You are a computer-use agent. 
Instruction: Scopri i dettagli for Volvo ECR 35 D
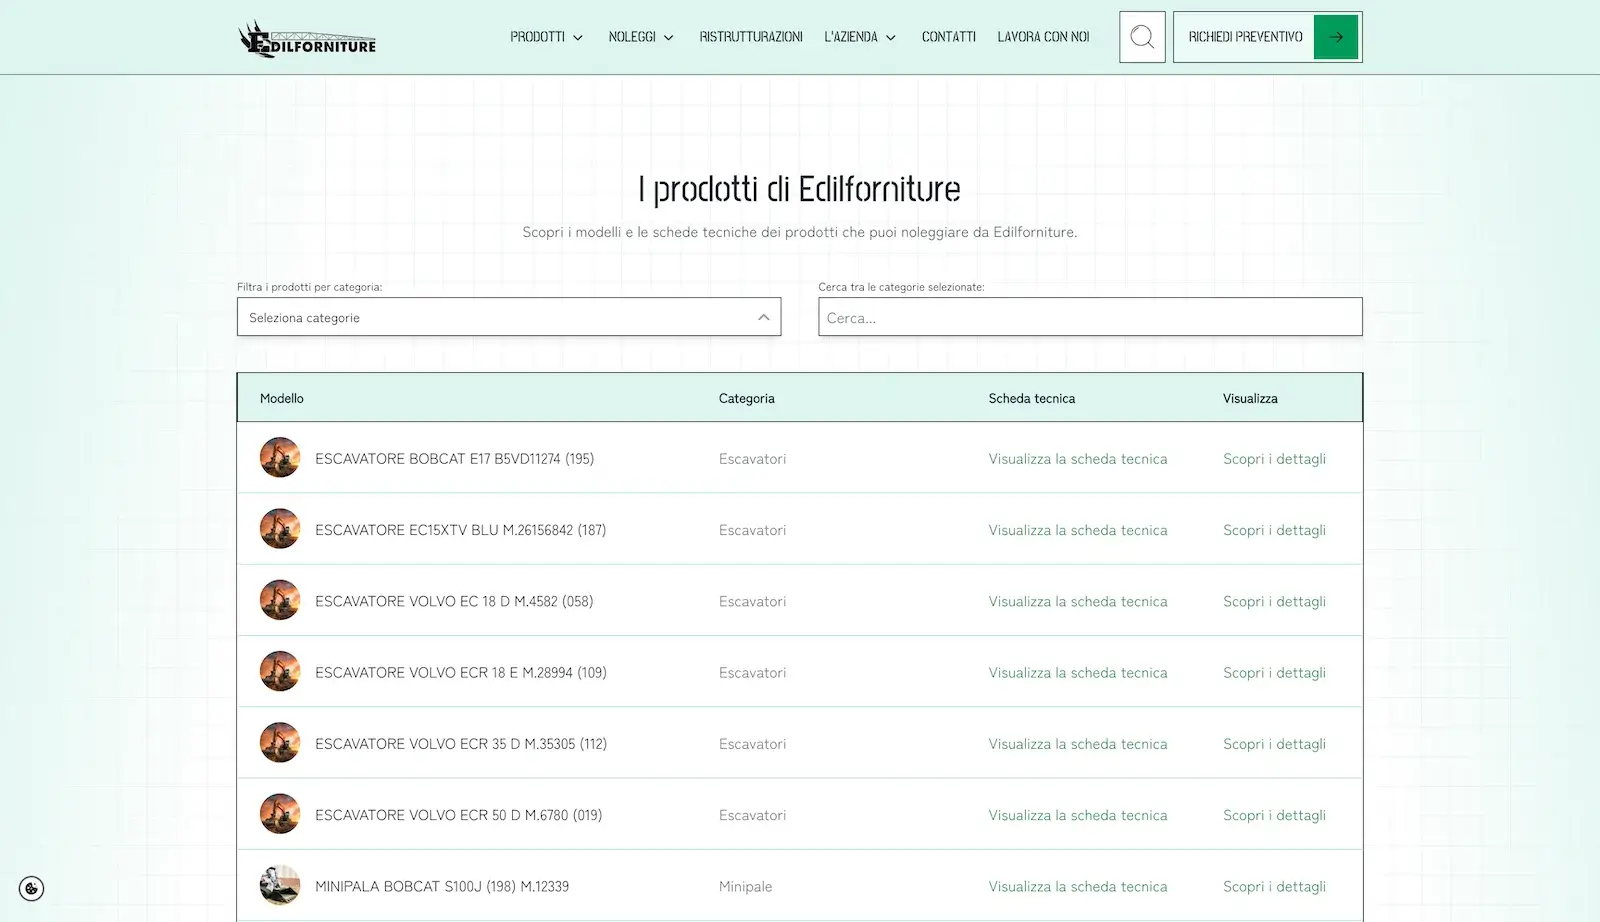tap(1274, 744)
